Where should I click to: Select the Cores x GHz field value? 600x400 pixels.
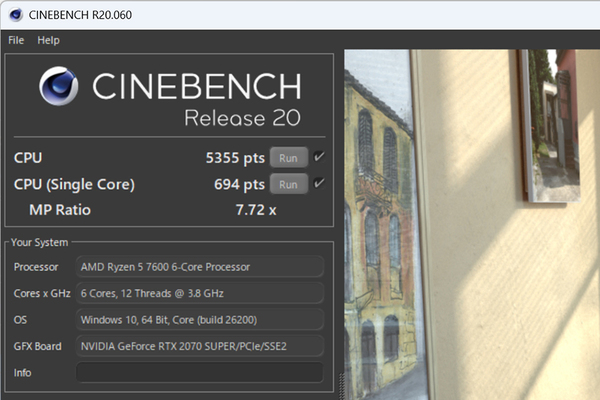pyautogui.click(x=200, y=293)
